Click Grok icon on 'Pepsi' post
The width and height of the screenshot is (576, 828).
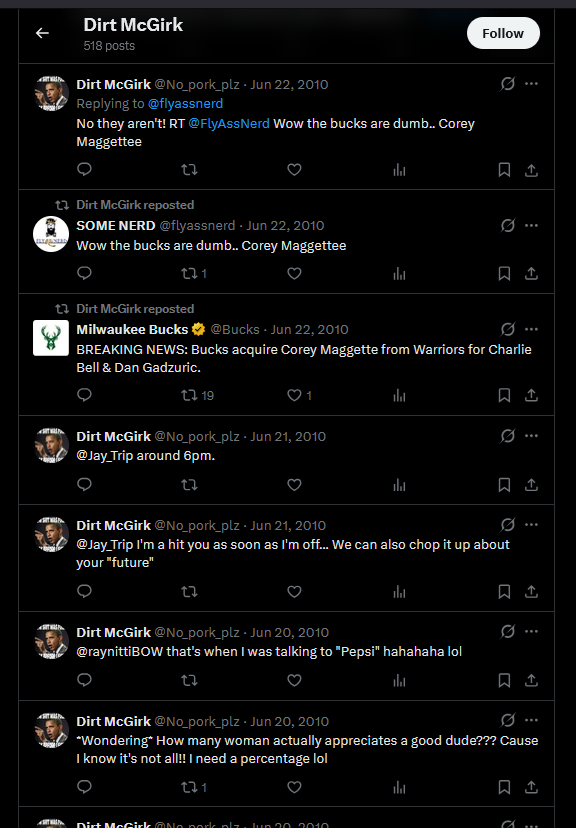pos(507,632)
